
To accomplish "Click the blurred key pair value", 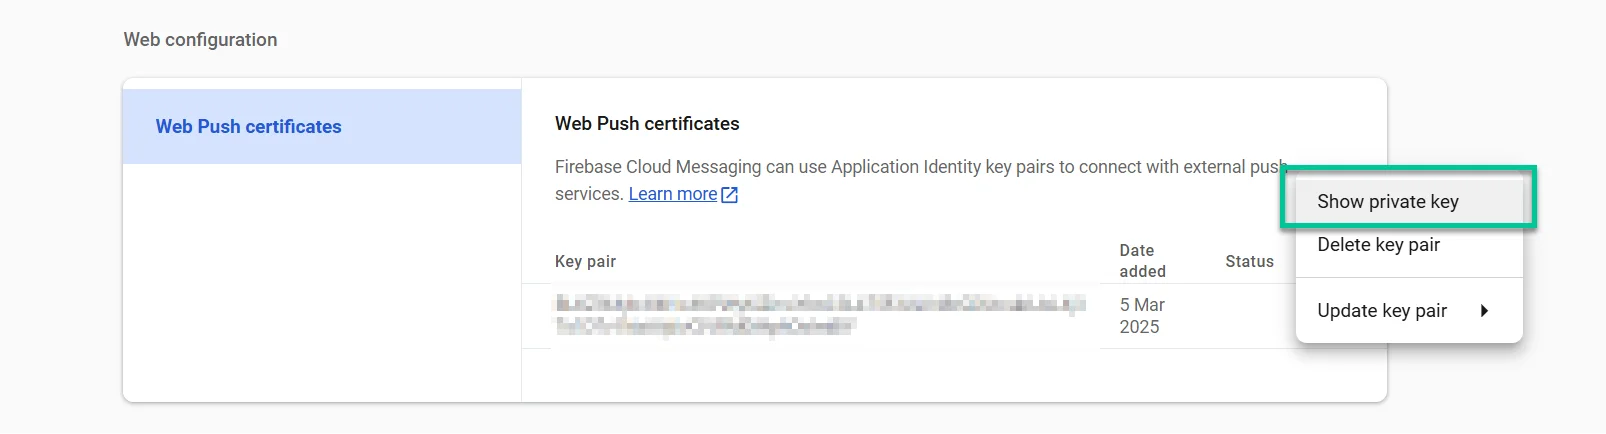I will coord(819,315).
